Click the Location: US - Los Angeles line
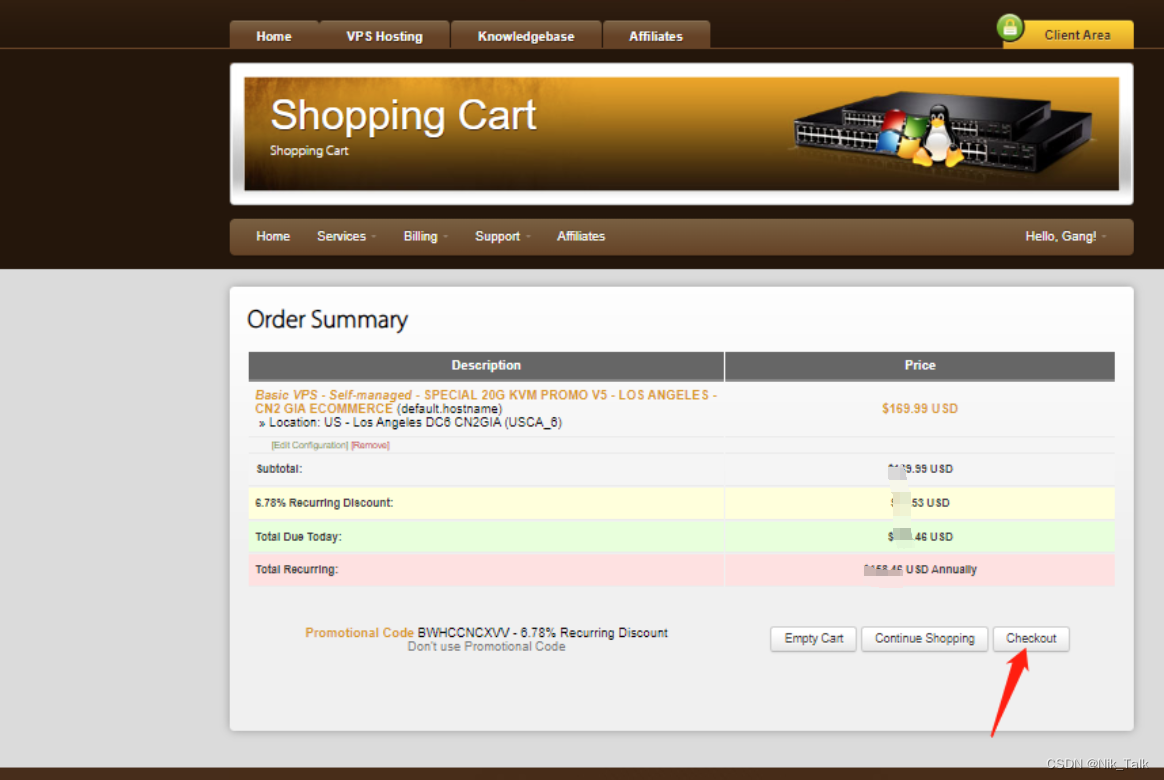 411,422
